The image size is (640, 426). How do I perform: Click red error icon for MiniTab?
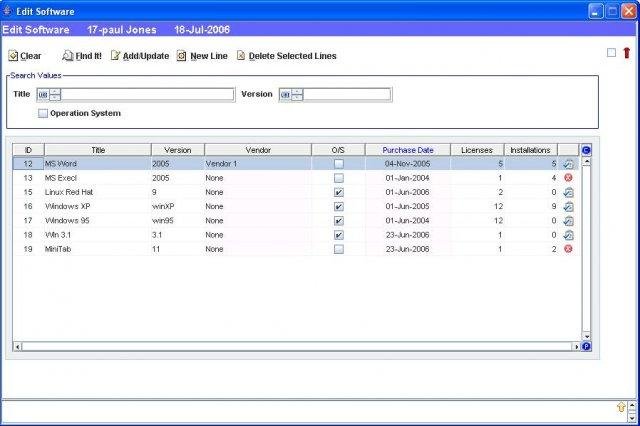coord(568,249)
